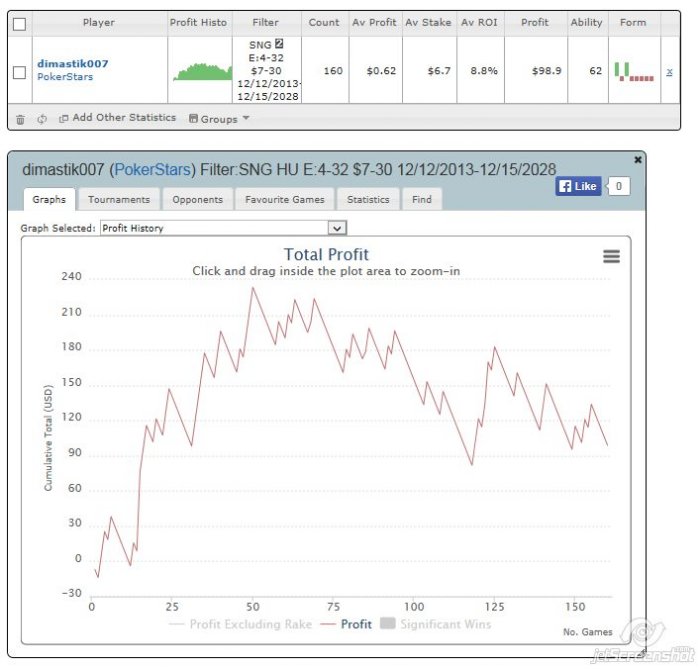Tick the select-all checkbox in table header
The image size is (700, 669).
19,24
